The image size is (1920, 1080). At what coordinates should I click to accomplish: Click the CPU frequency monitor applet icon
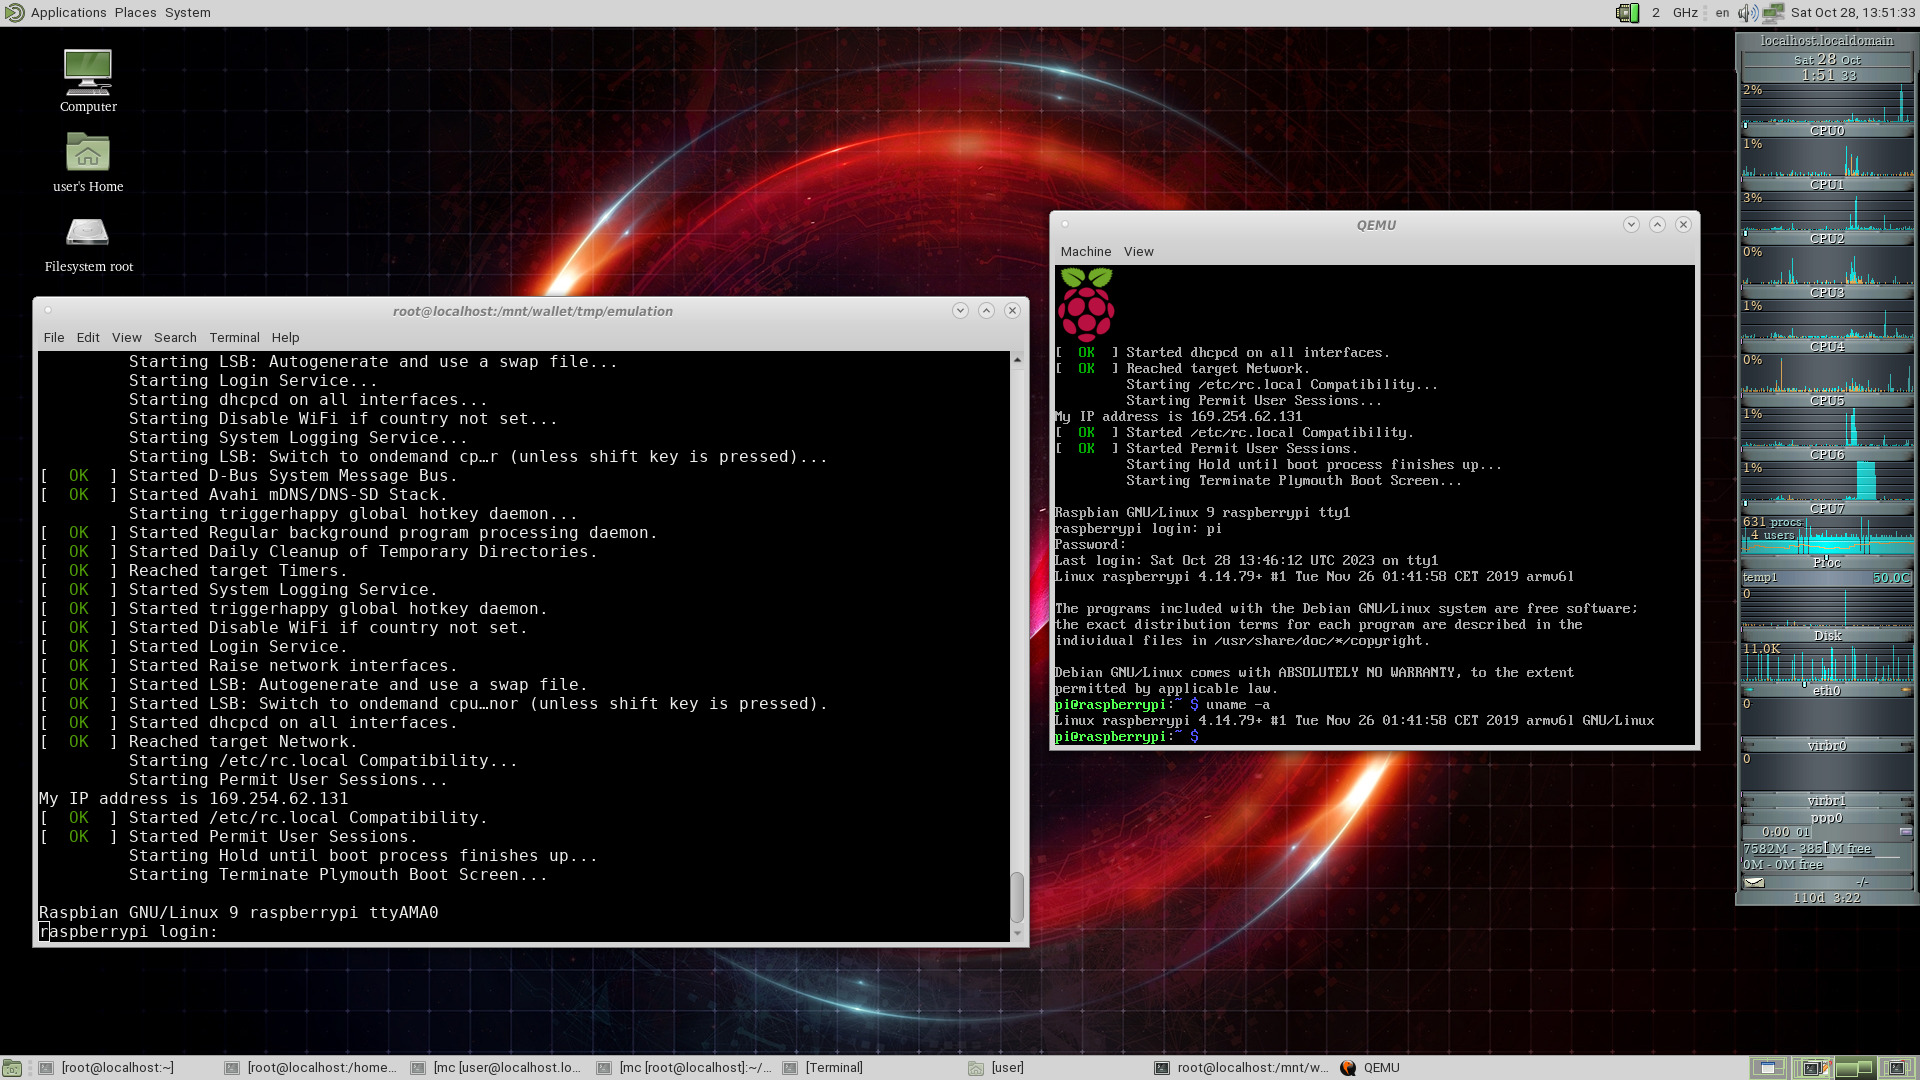1627,13
